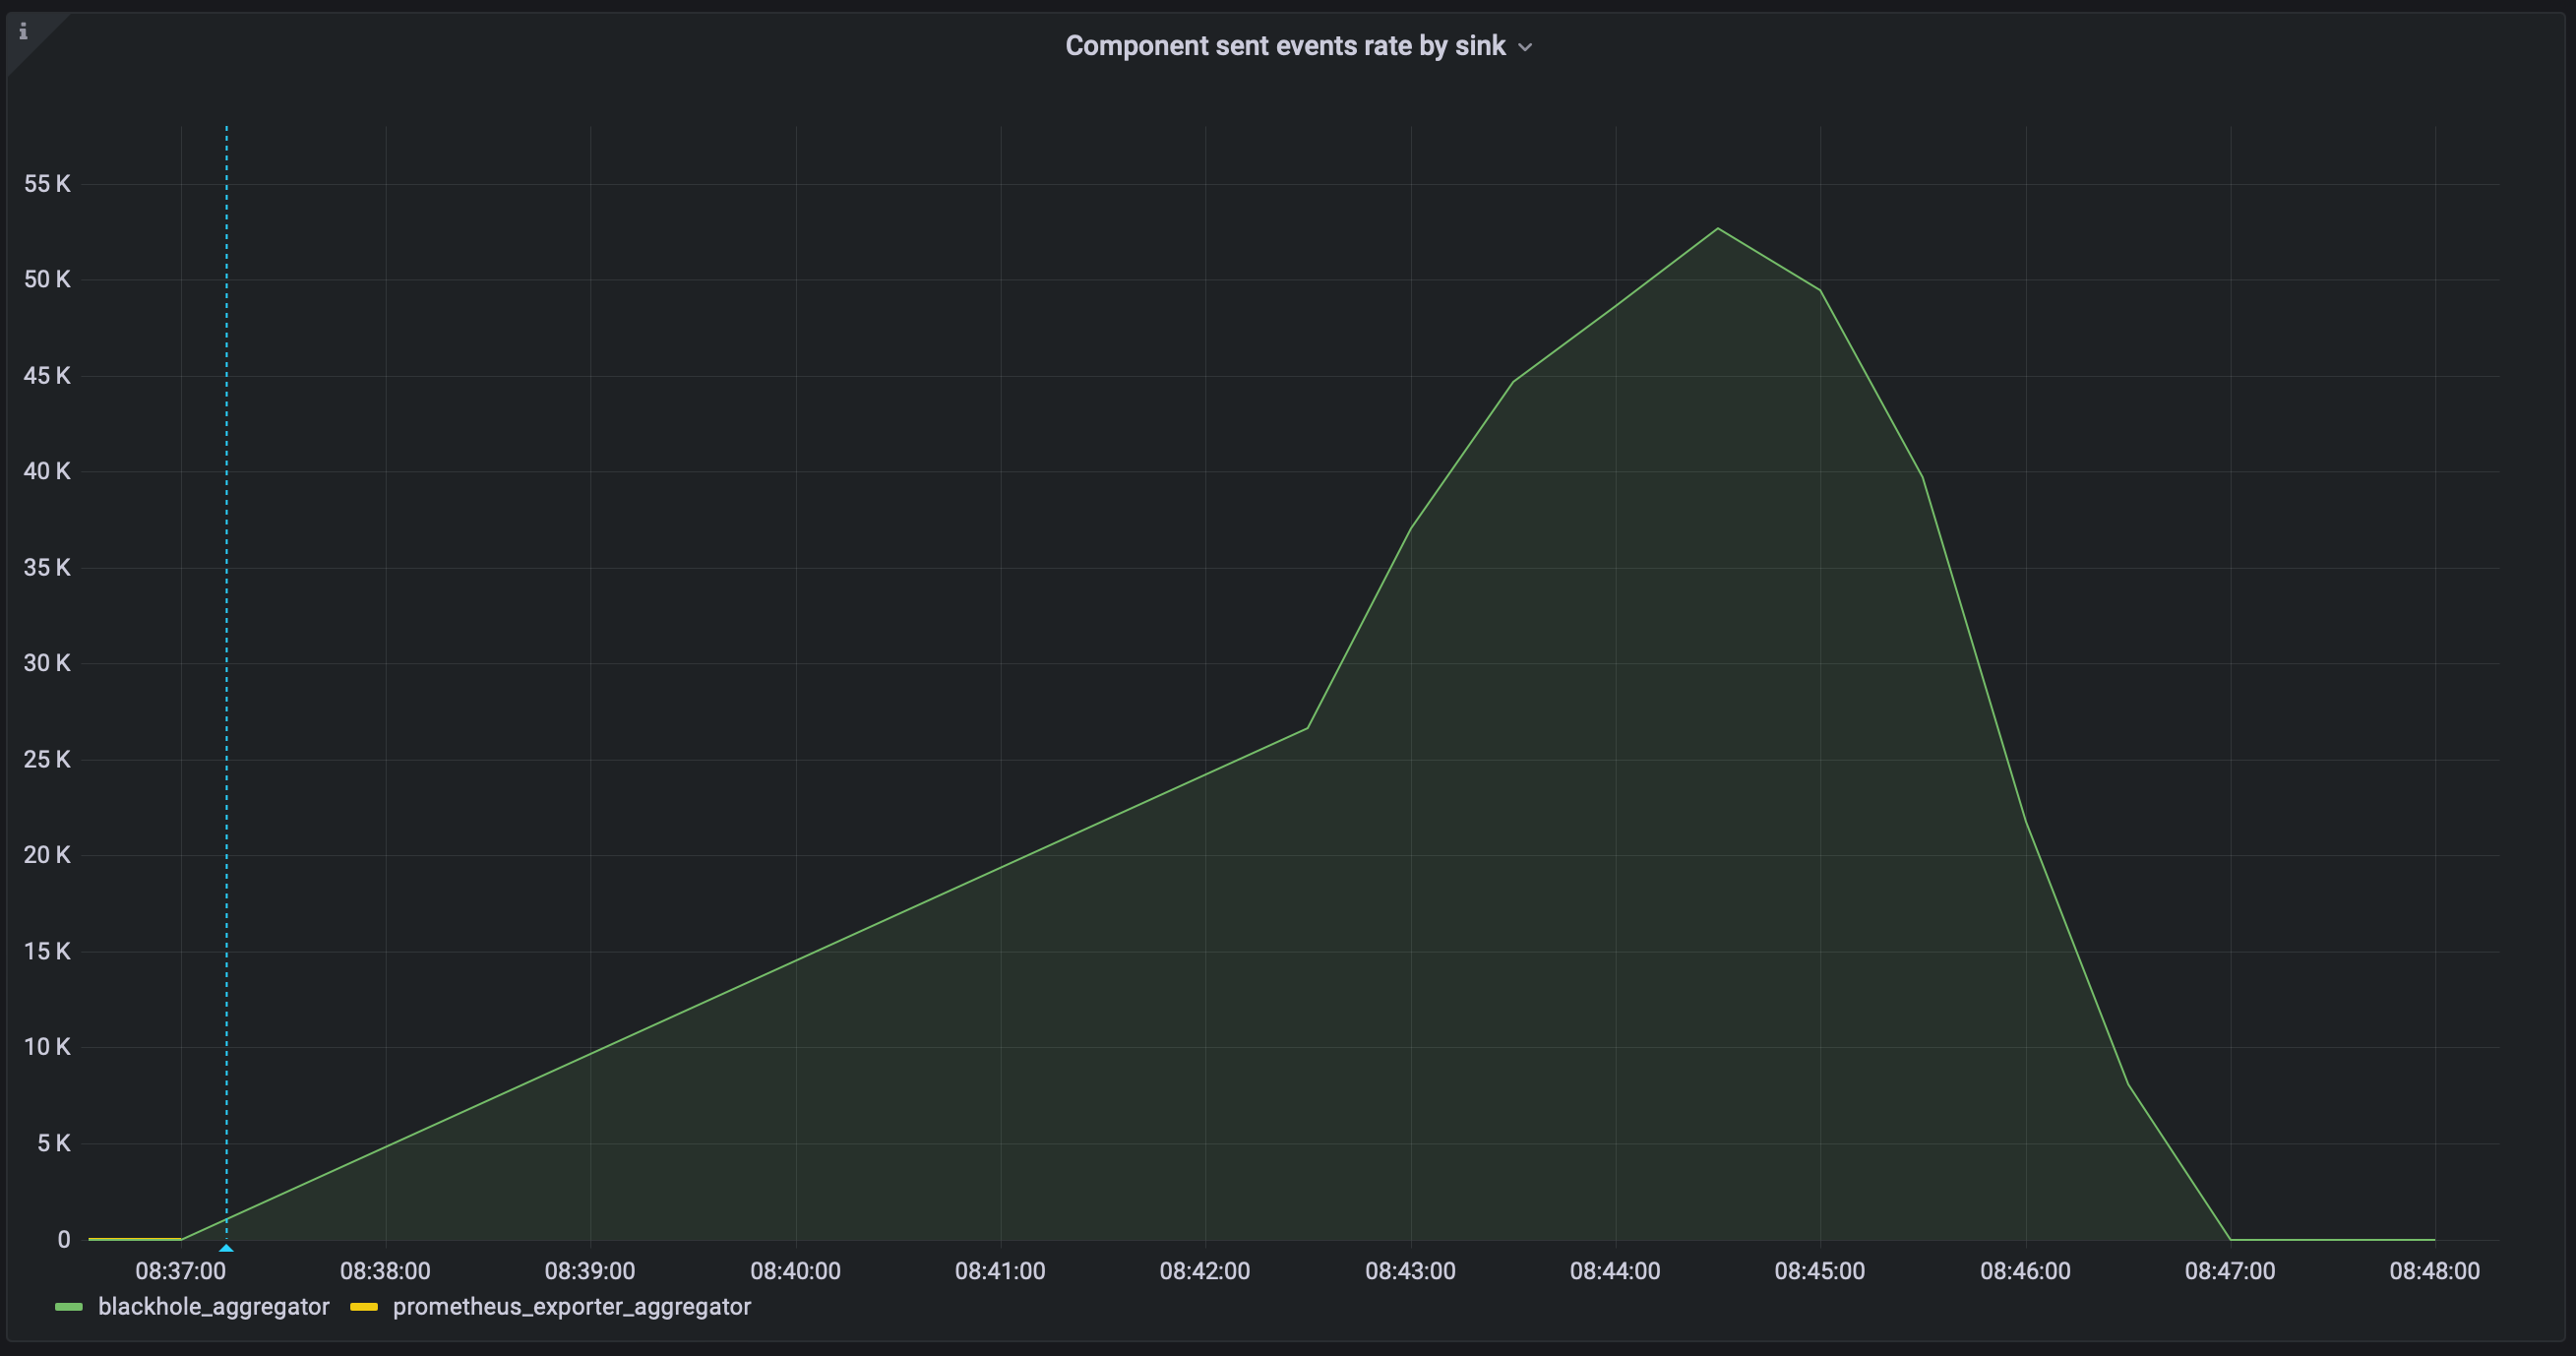Toggle visibility of blackhole_aggregator series

click(x=212, y=1306)
